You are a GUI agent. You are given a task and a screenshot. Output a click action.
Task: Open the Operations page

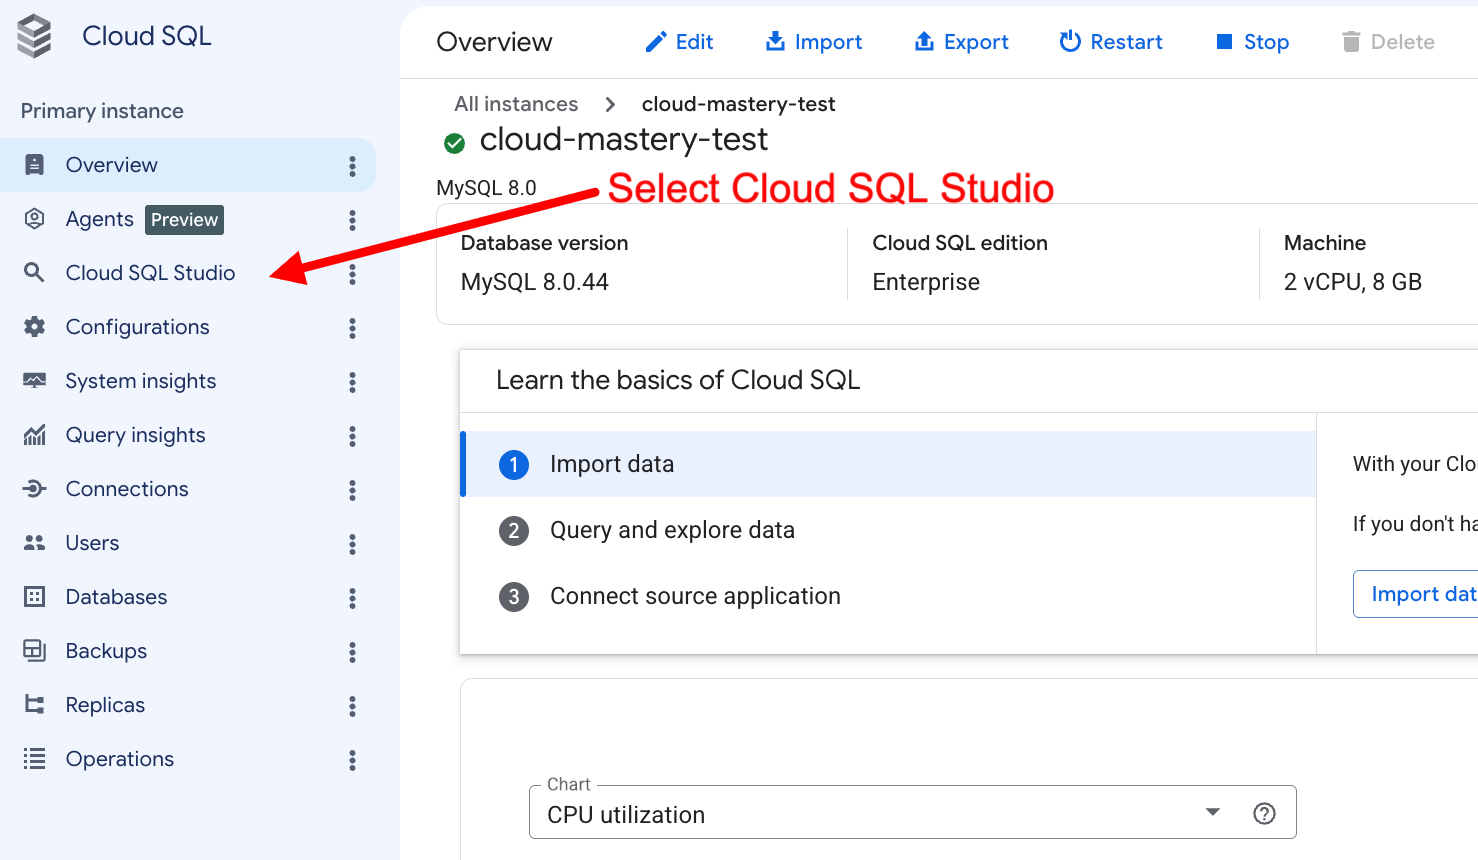click(x=188, y=759)
